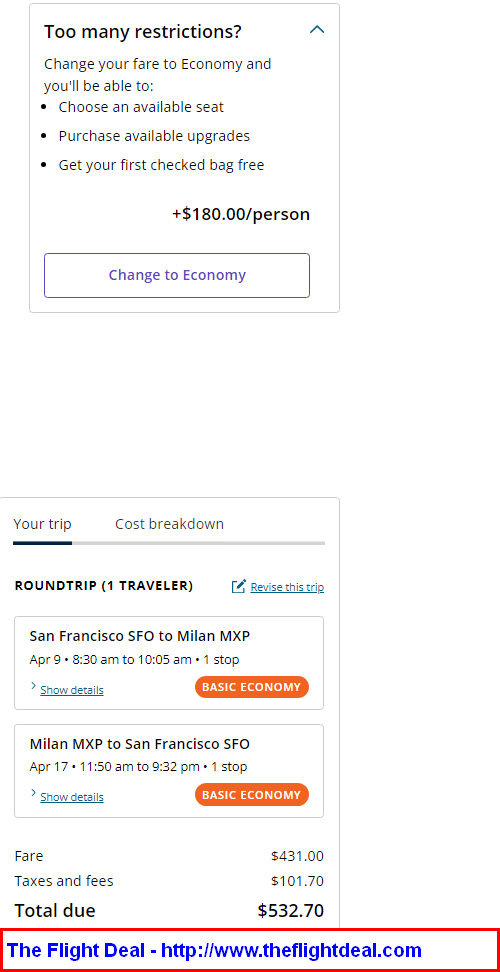
Task: Click the Taxes and fees $101.70 line
Action: [169, 881]
